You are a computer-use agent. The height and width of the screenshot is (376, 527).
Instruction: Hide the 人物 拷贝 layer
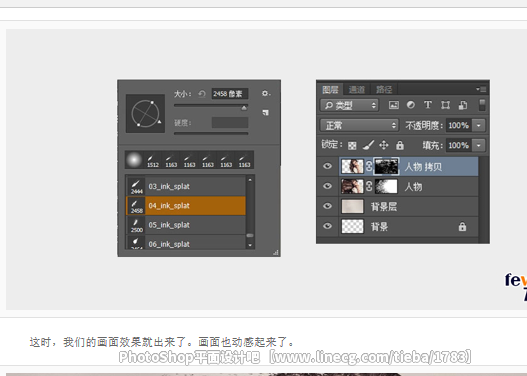[x=327, y=166]
